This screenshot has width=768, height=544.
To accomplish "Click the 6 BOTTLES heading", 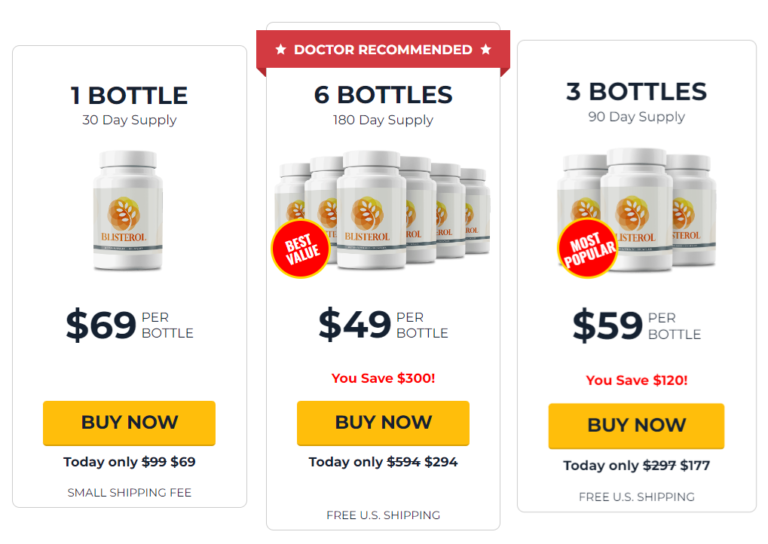I will pos(383,95).
